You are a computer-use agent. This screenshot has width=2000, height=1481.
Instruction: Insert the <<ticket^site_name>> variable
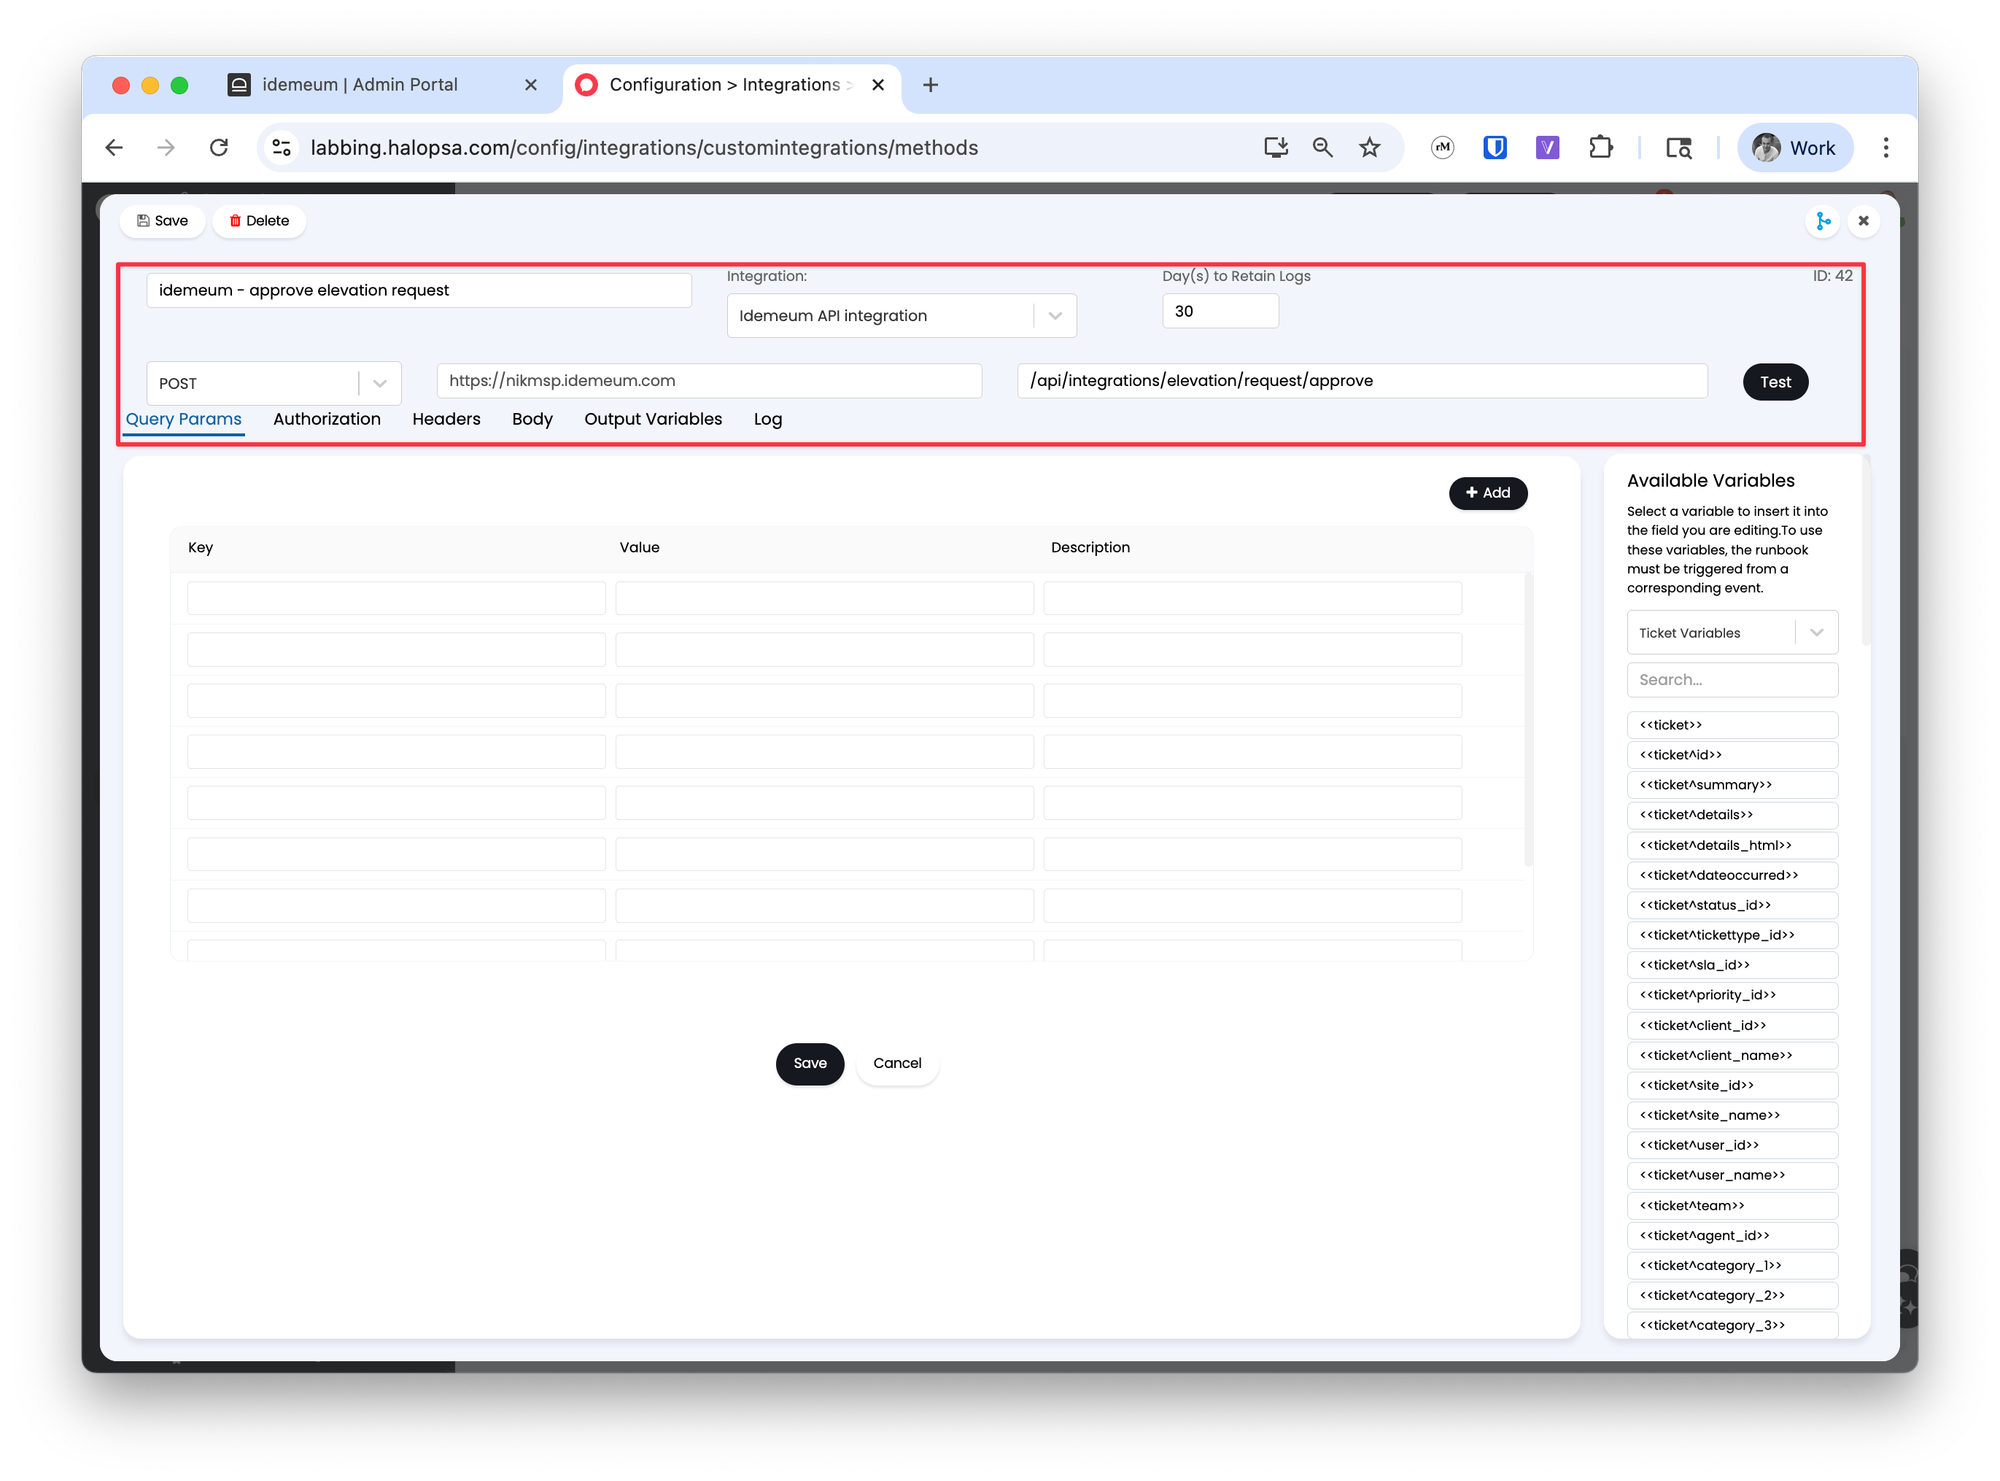[x=1732, y=1115]
